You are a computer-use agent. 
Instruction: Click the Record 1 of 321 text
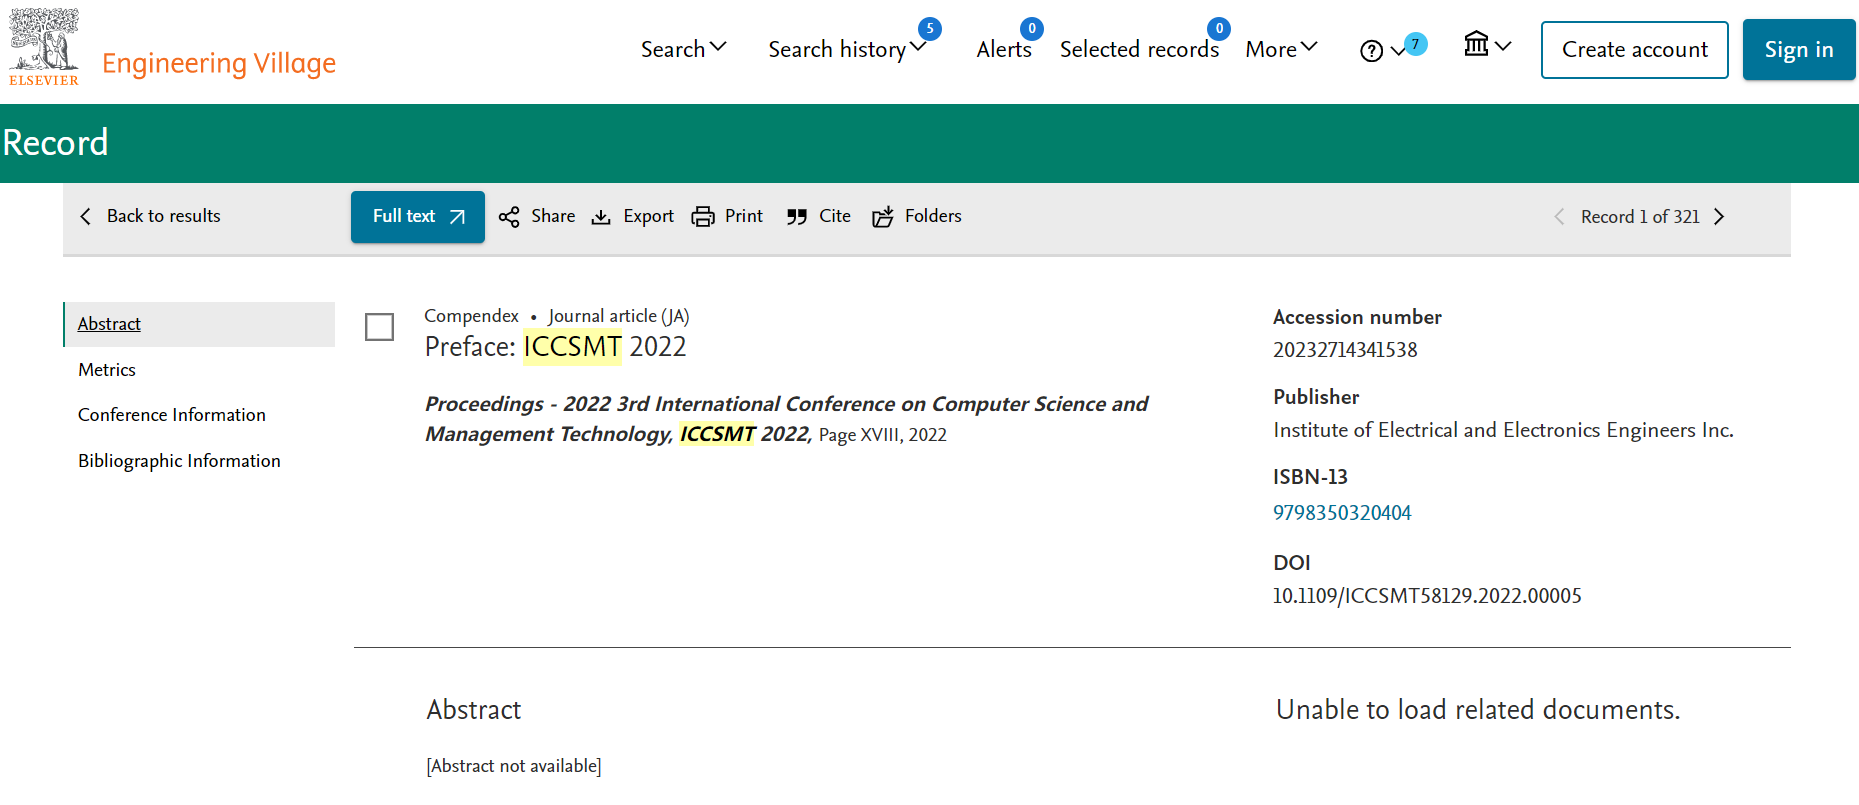click(x=1640, y=217)
